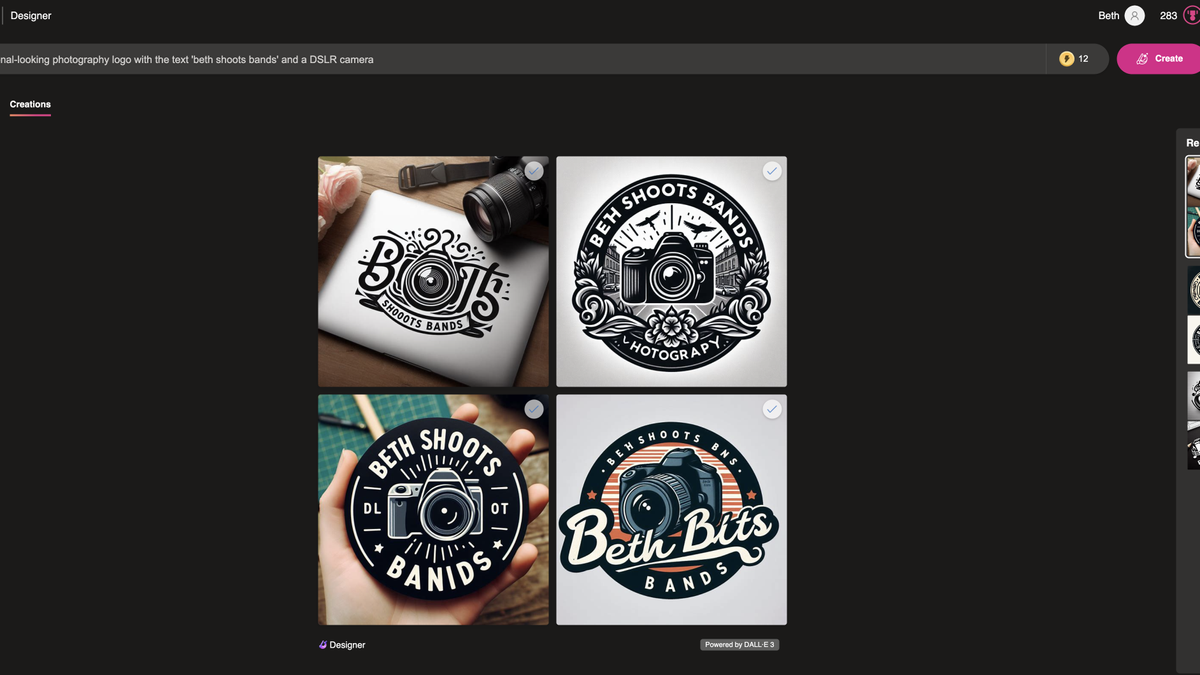This screenshot has height=675, width=1200.
Task: Toggle checkmark on the Beth Bits Bands image
Action: tap(772, 409)
